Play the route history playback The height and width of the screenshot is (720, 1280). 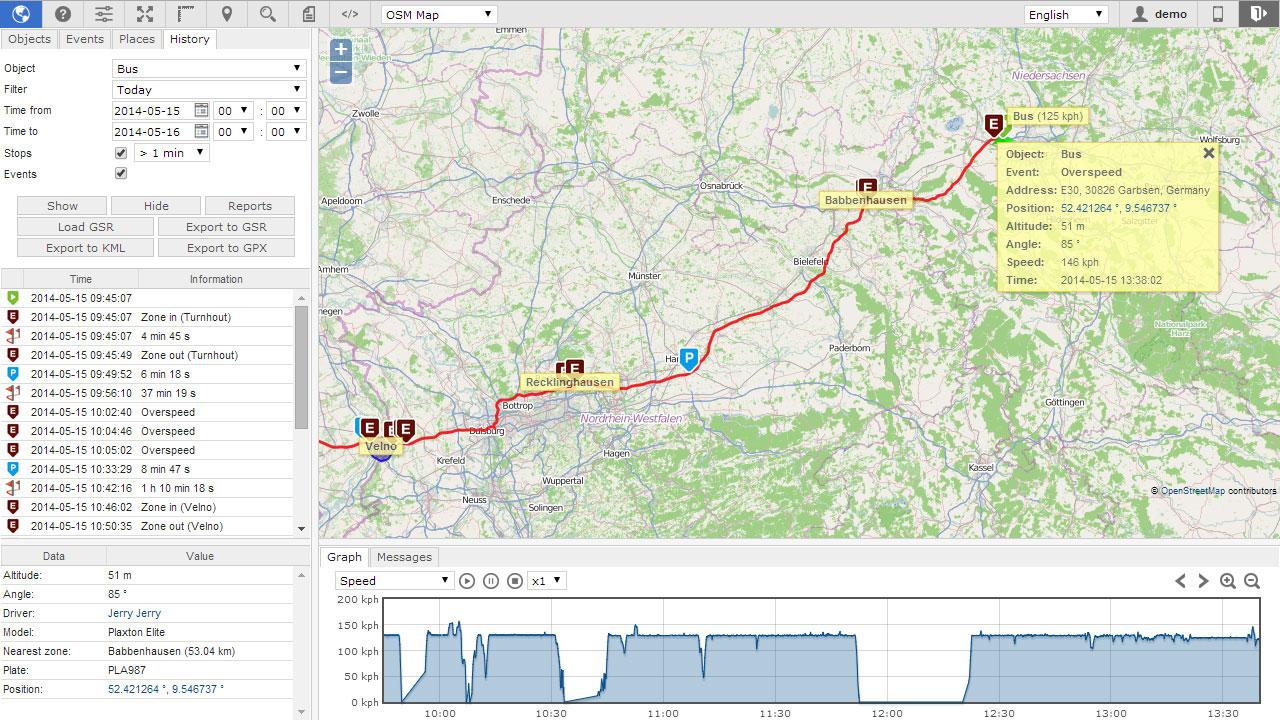pyautogui.click(x=467, y=581)
